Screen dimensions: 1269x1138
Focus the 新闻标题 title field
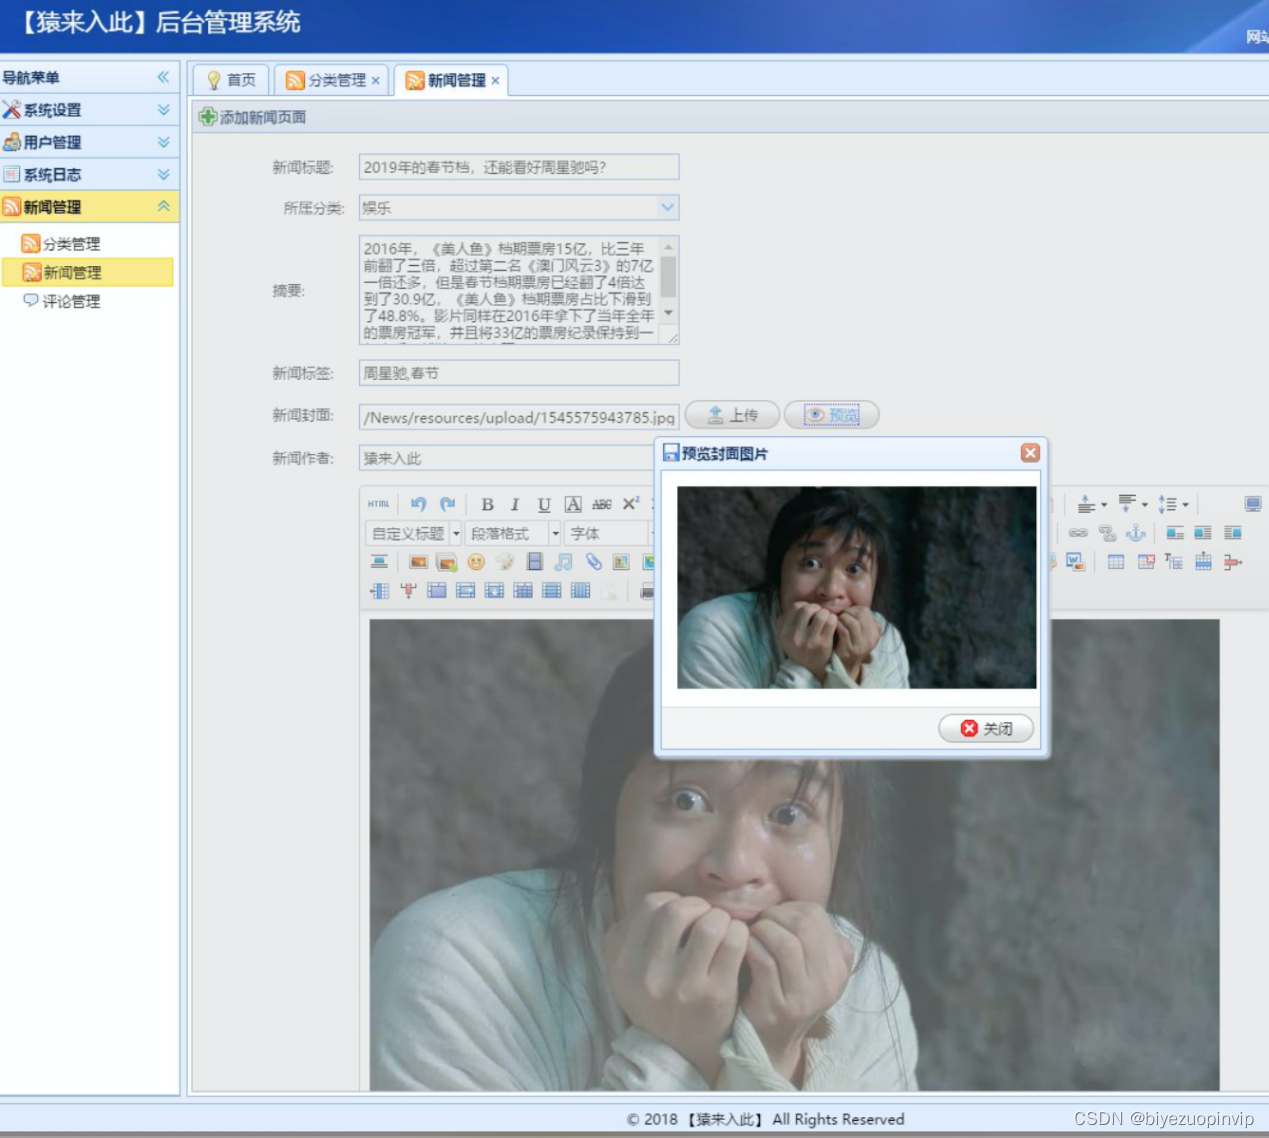point(519,167)
